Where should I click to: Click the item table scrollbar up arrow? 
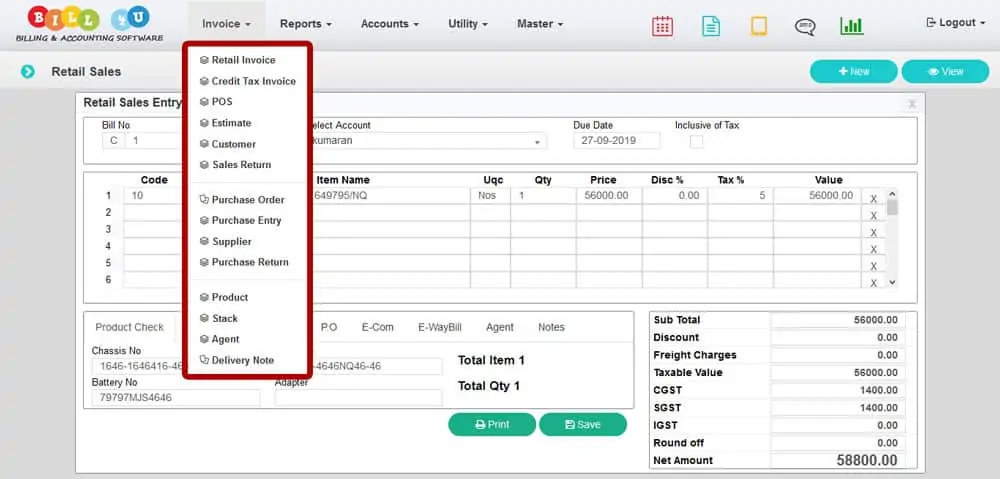(x=892, y=194)
